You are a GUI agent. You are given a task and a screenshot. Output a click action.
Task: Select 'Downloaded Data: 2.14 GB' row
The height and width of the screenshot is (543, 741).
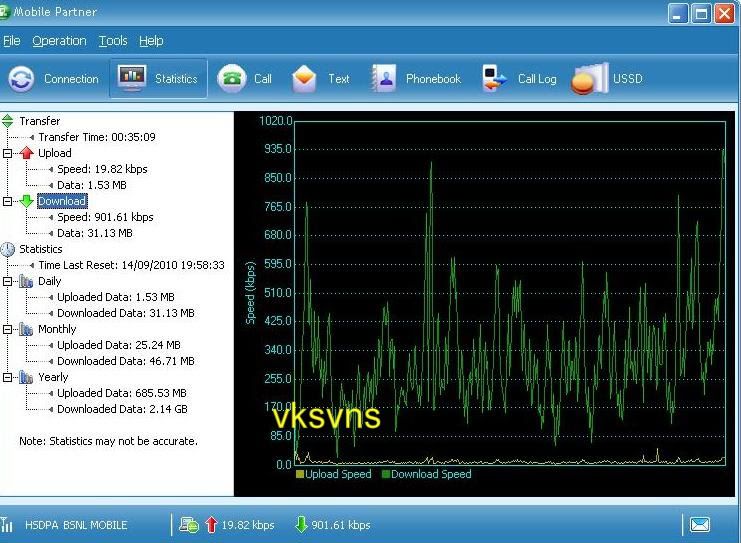point(122,410)
